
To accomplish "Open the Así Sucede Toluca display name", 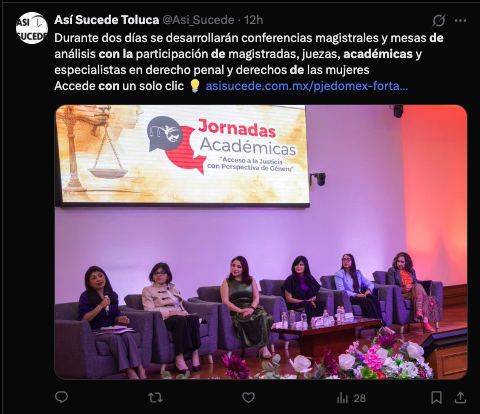I will click(x=106, y=20).
